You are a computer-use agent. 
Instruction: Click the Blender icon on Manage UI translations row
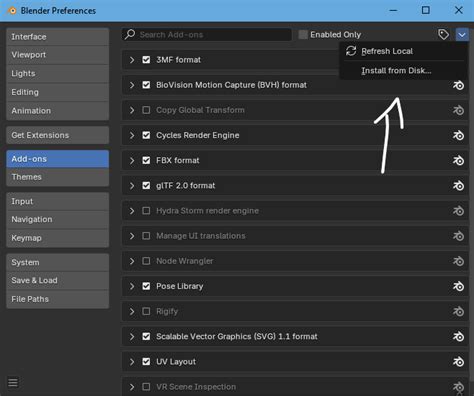458,236
